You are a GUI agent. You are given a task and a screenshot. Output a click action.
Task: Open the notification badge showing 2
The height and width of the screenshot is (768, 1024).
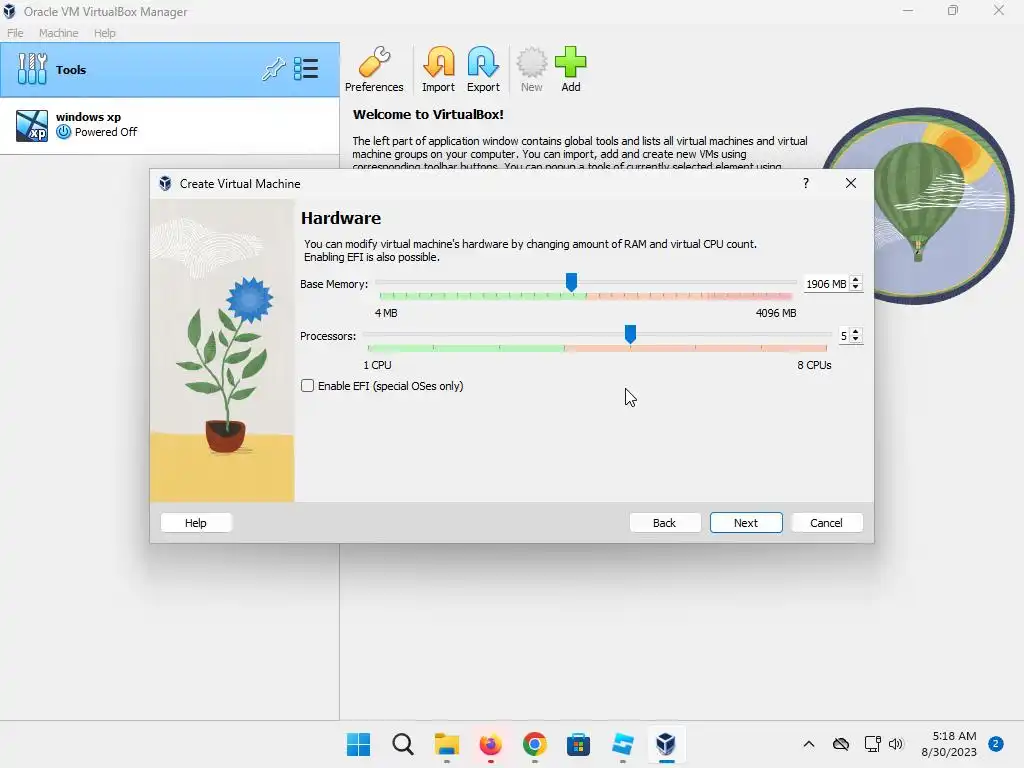[996, 744]
